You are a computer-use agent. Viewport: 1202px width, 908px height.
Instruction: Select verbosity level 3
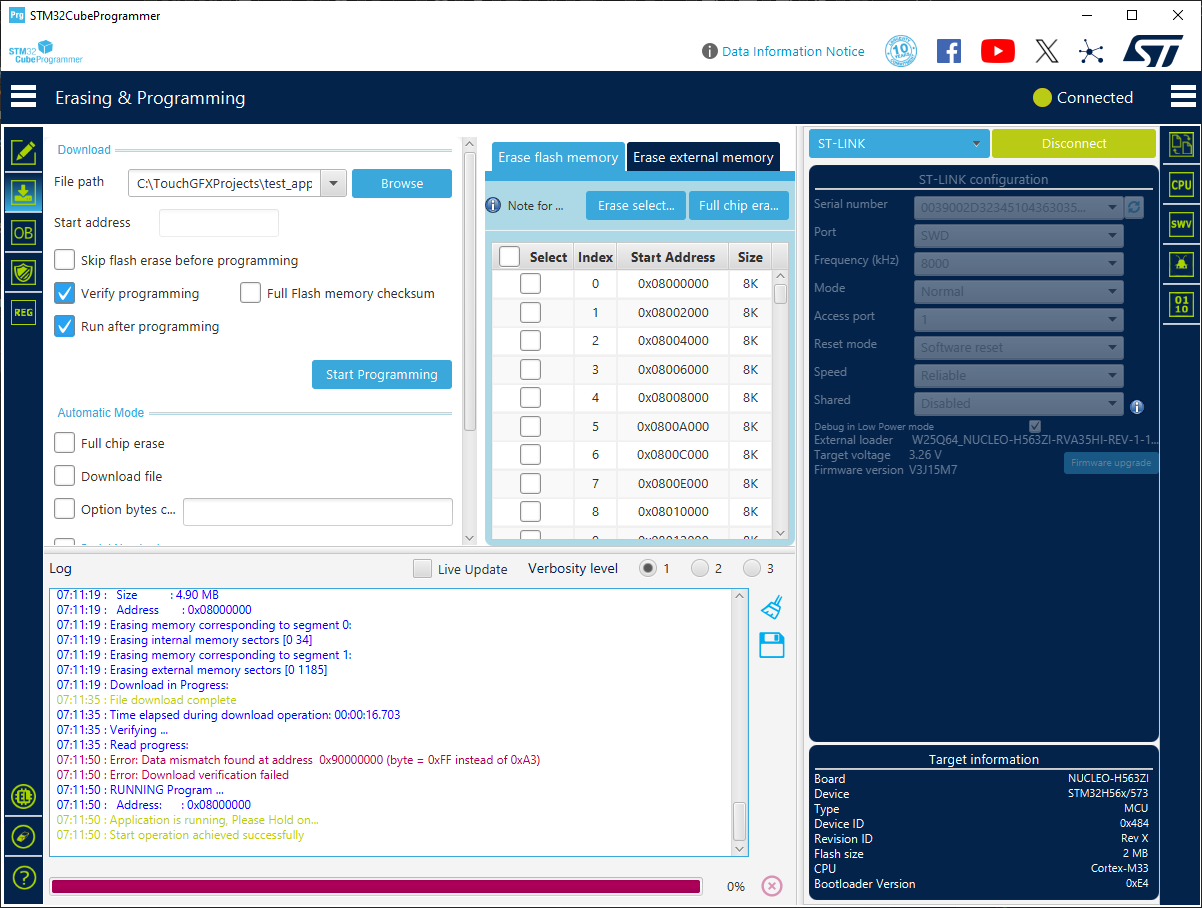pyautogui.click(x=751, y=568)
